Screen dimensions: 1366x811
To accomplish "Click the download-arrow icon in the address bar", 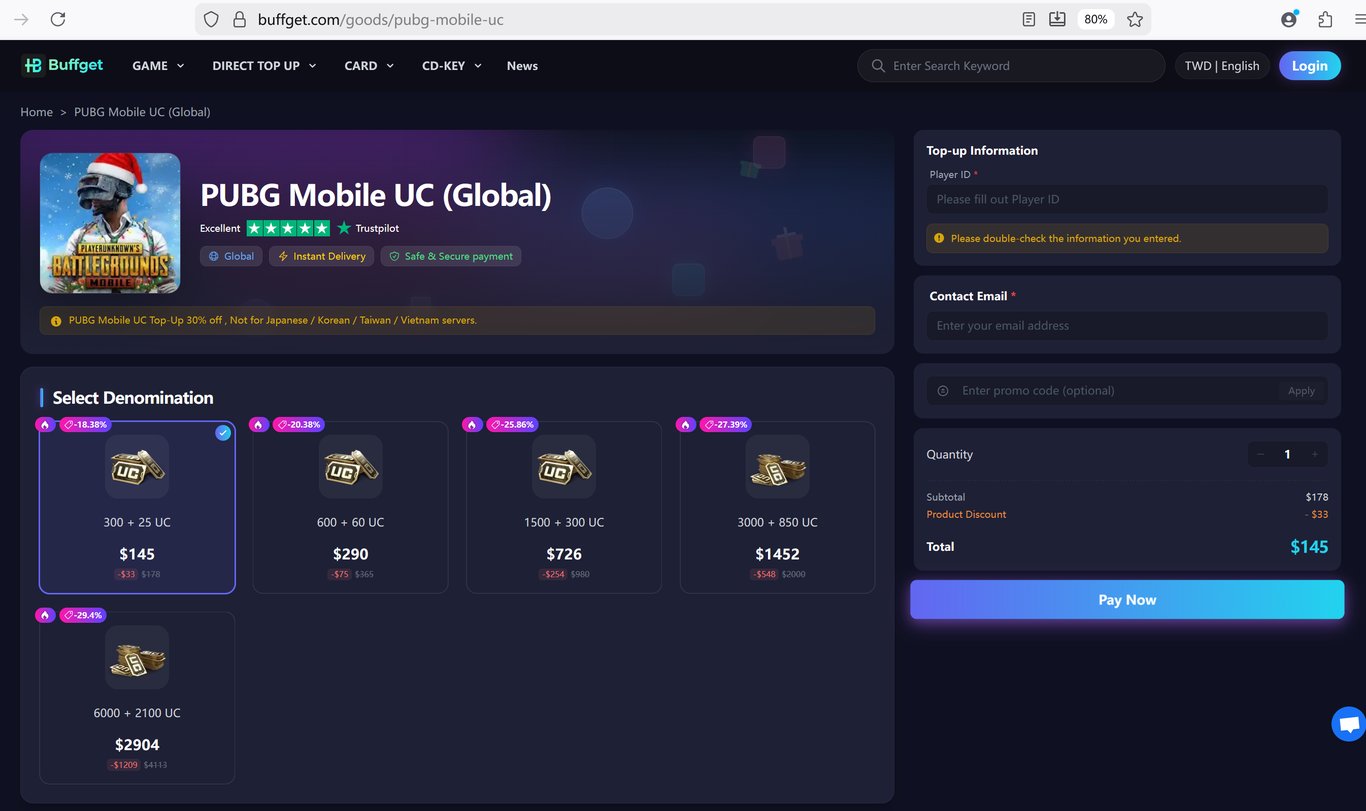I will tap(1057, 19).
